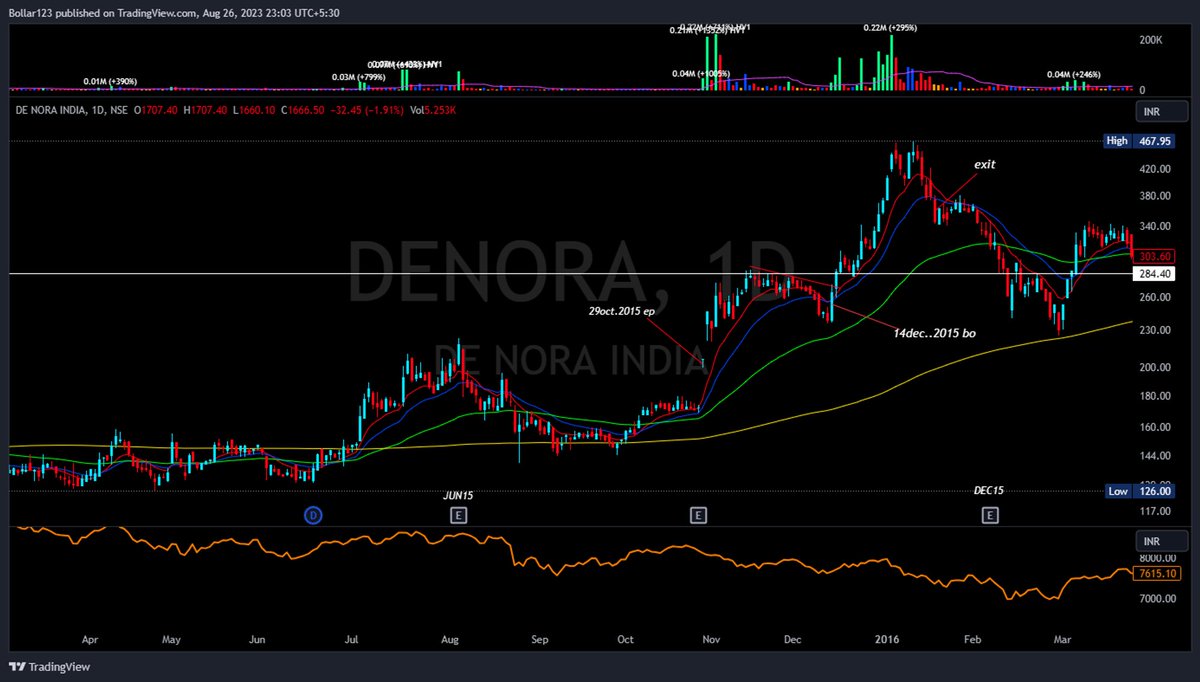Click the 'Oct' label on time axis
1200x682 pixels.
[625, 638]
